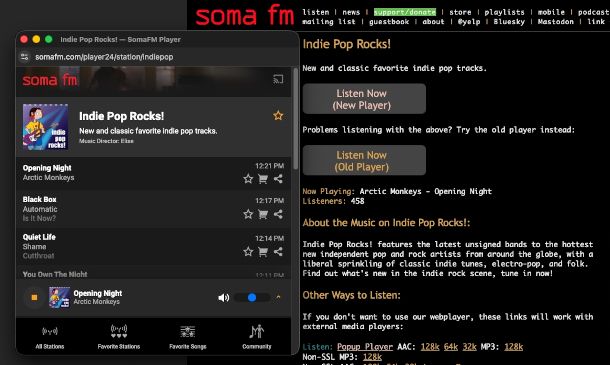610x365 pixels.
Task: Click the Popup Player link
Action: (x=365, y=347)
